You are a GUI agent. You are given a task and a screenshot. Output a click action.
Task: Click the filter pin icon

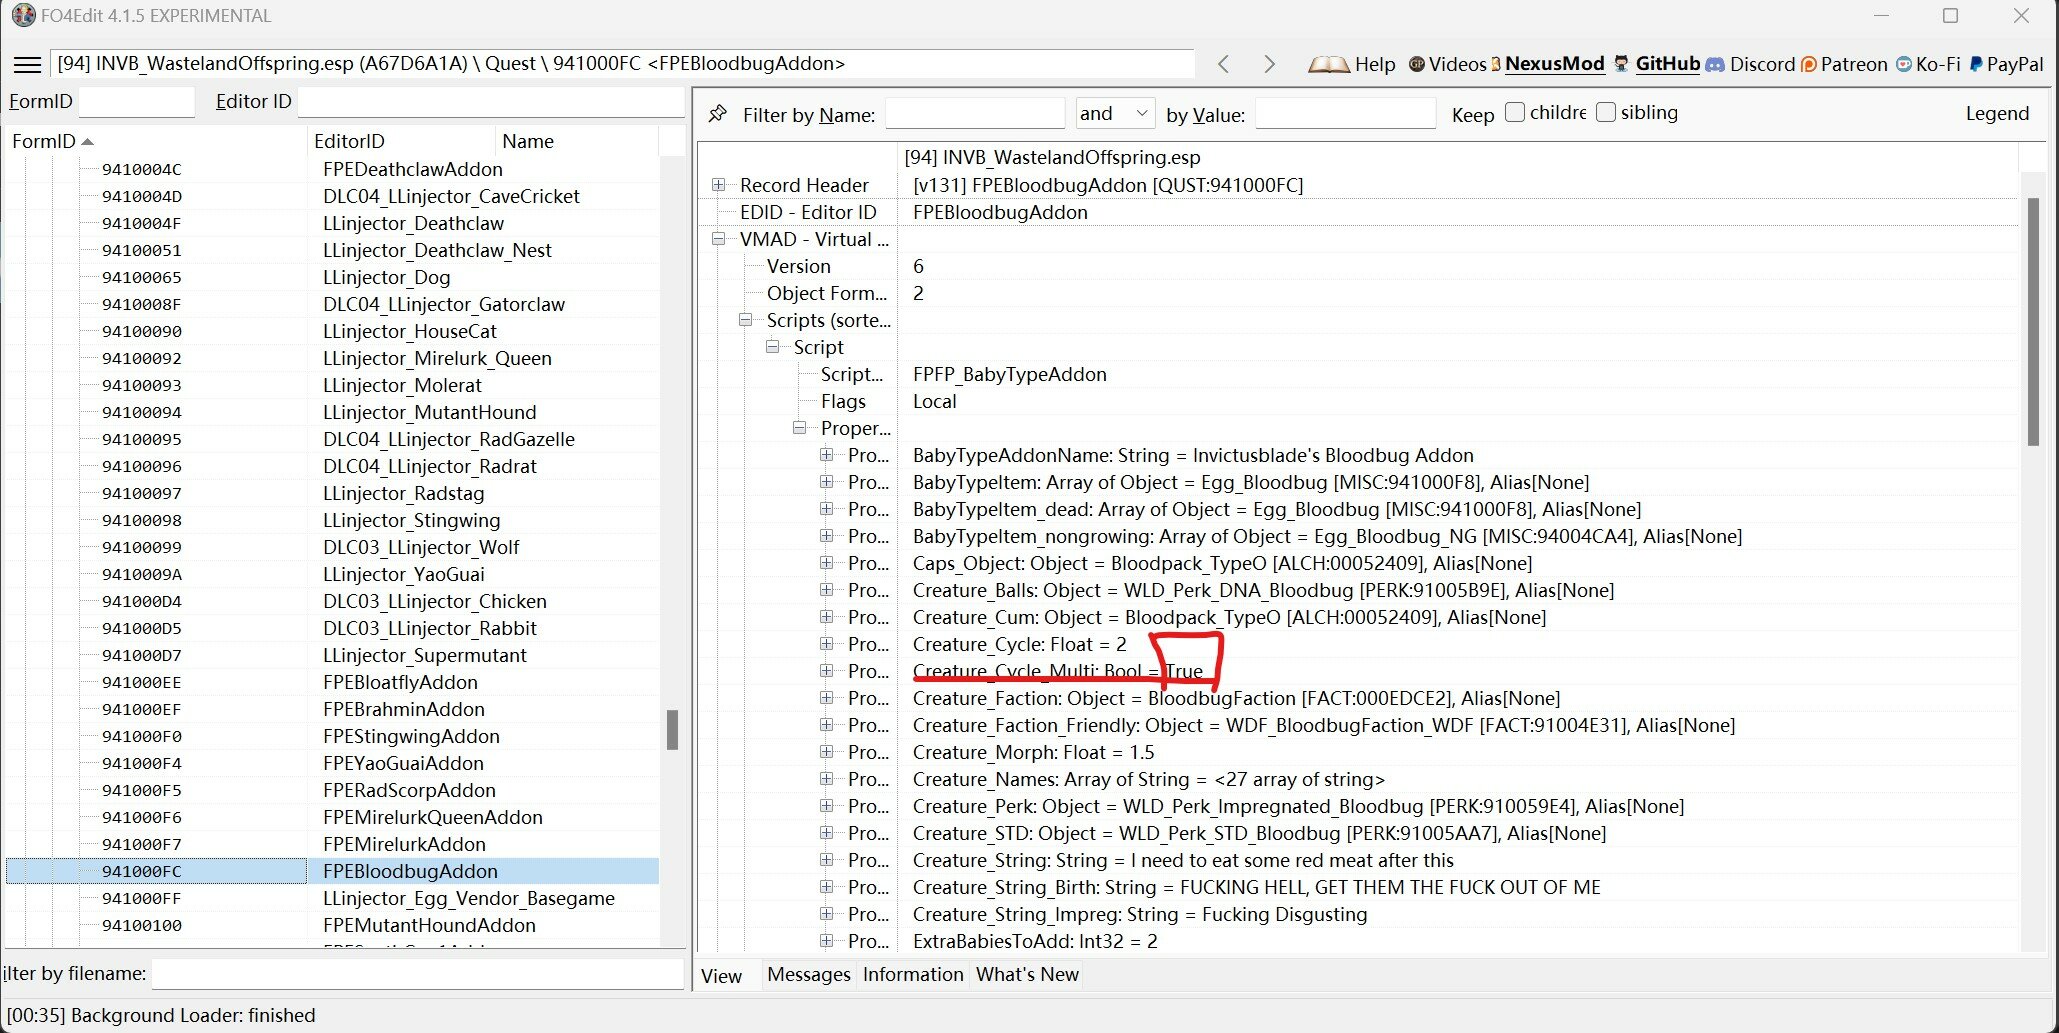718,113
